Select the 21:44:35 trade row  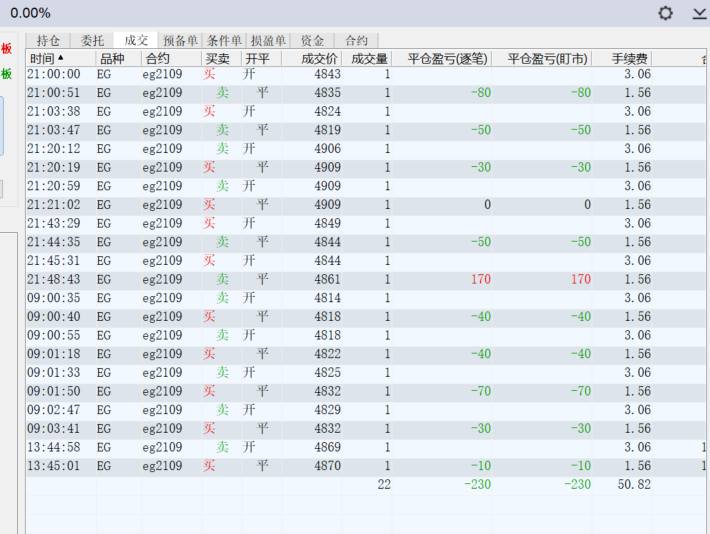coord(365,242)
